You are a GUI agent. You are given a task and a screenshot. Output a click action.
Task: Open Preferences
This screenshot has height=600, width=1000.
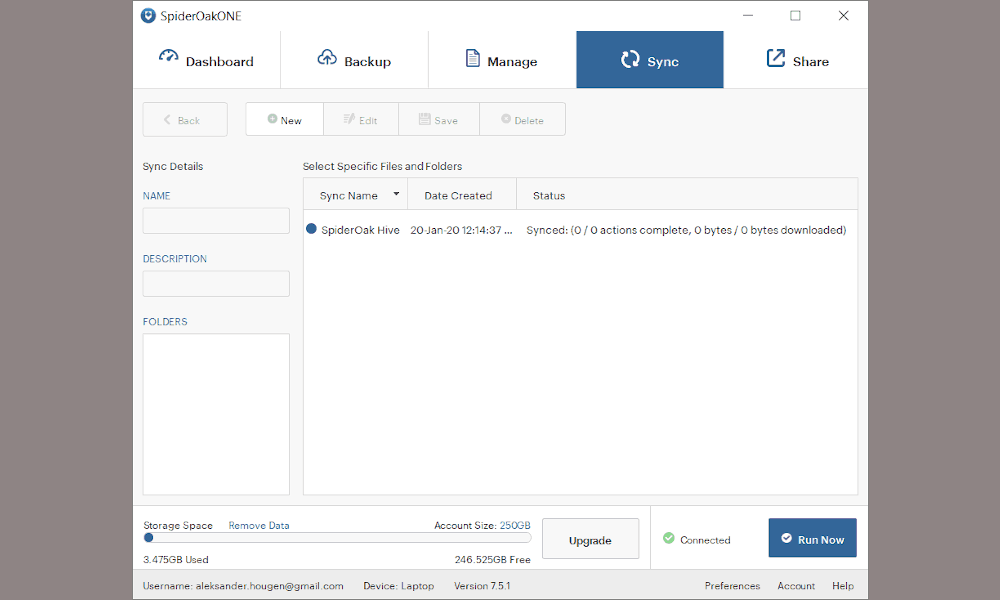(x=732, y=585)
